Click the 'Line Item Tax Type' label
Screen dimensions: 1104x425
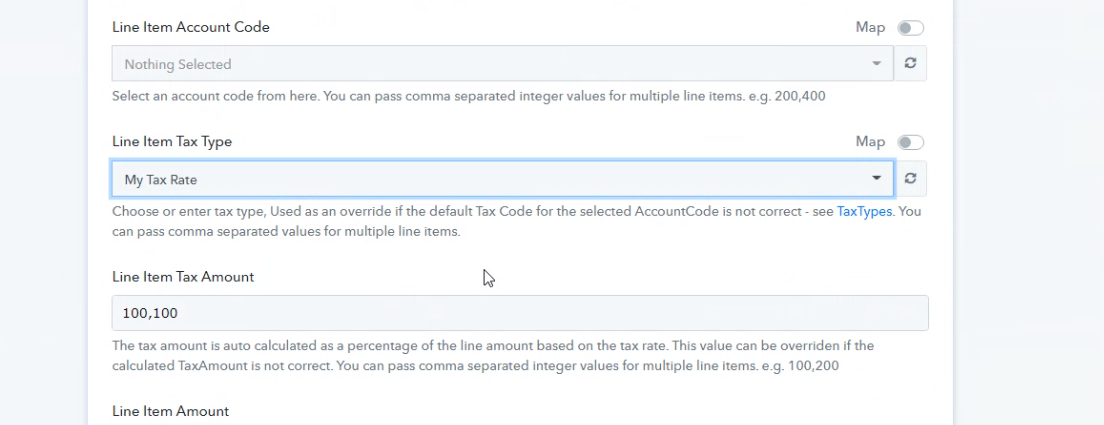coord(172,141)
